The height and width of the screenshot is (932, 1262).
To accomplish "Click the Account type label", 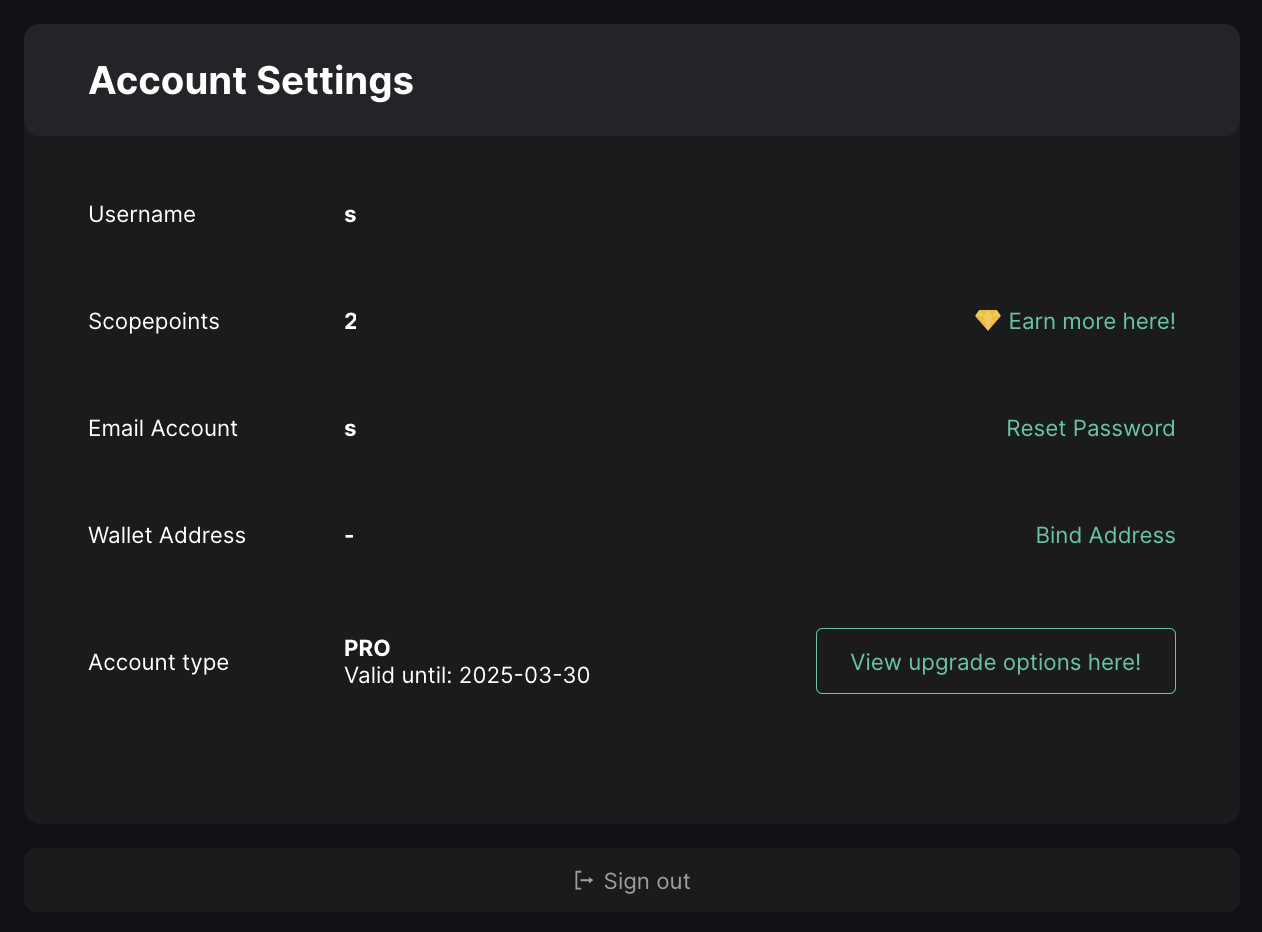I will (x=159, y=662).
